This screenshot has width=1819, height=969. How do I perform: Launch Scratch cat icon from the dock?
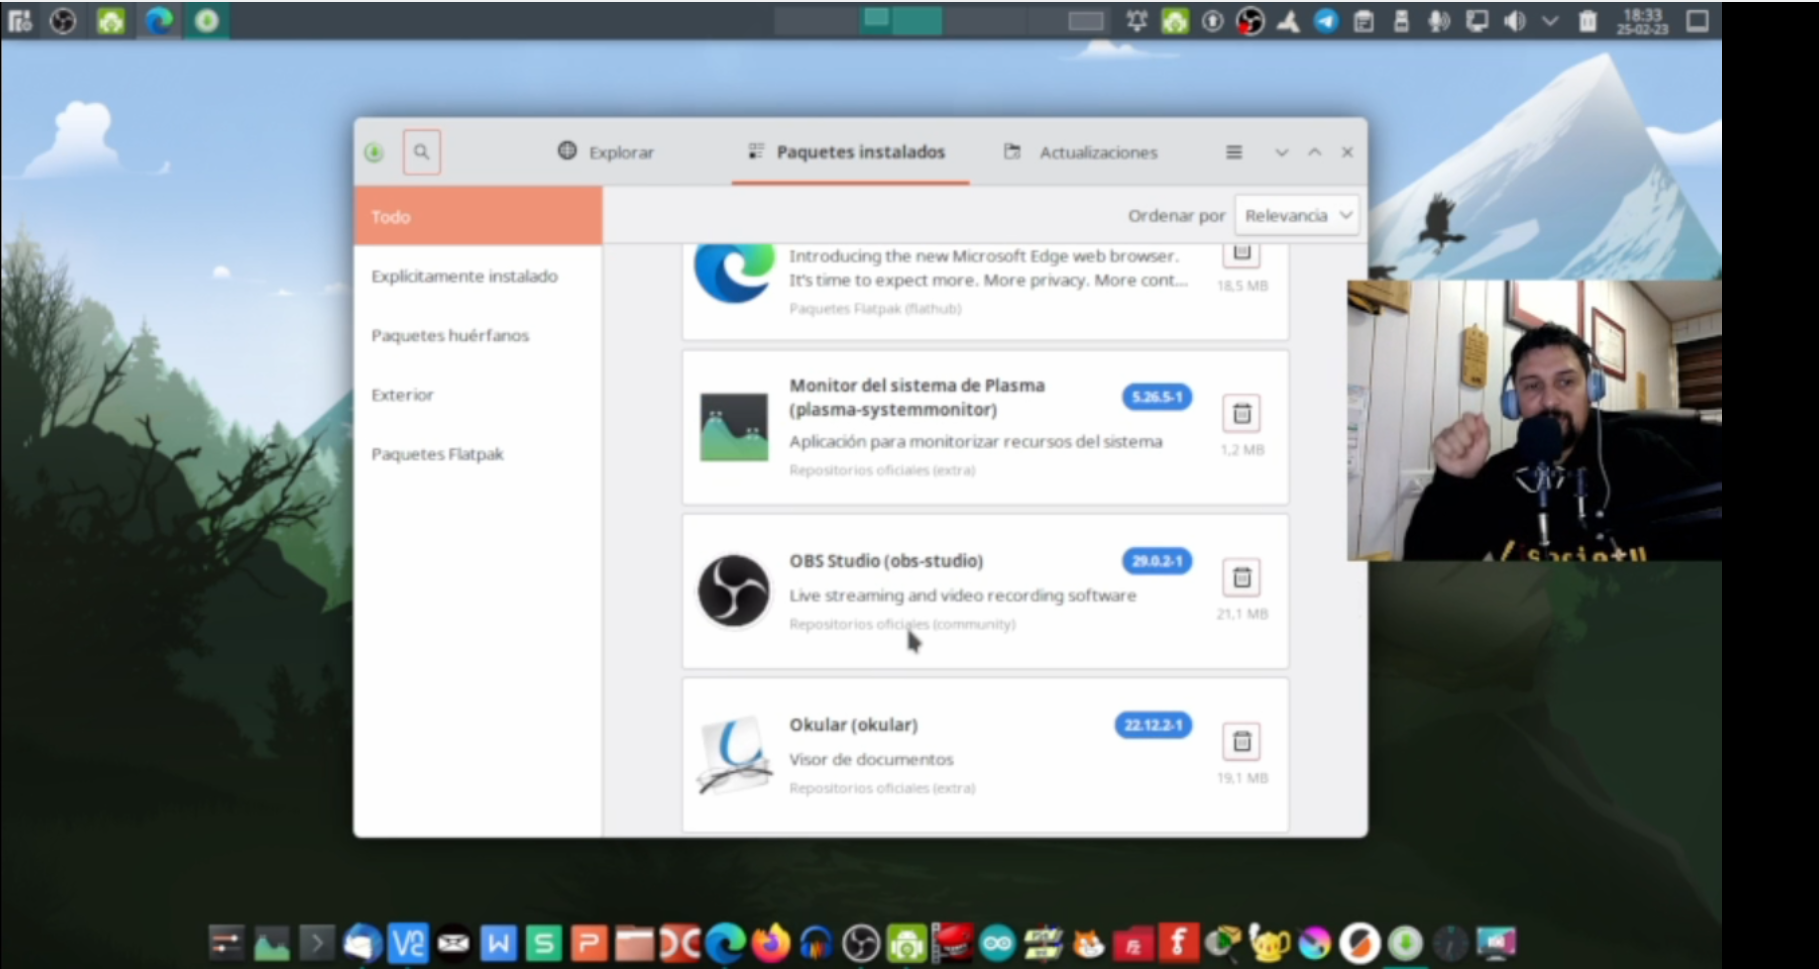[x=1088, y=942]
